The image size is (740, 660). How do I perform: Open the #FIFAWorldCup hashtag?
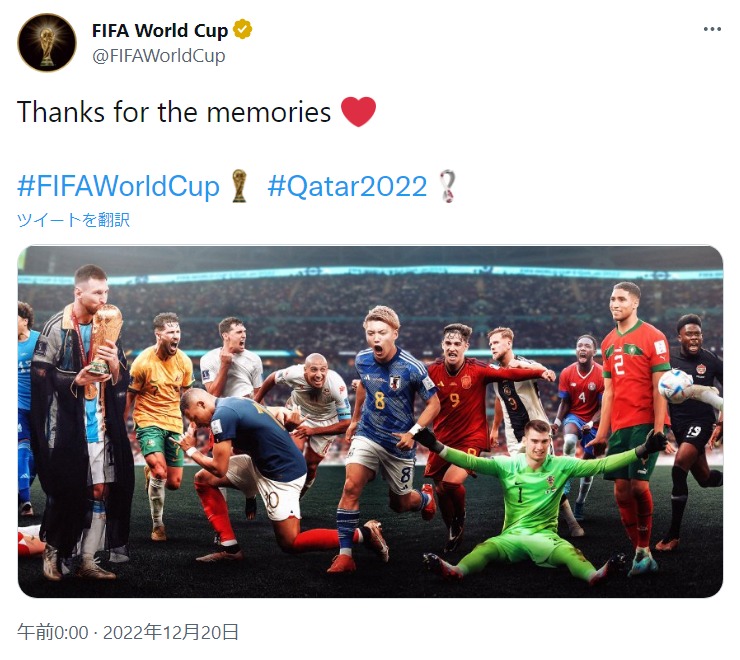(118, 186)
